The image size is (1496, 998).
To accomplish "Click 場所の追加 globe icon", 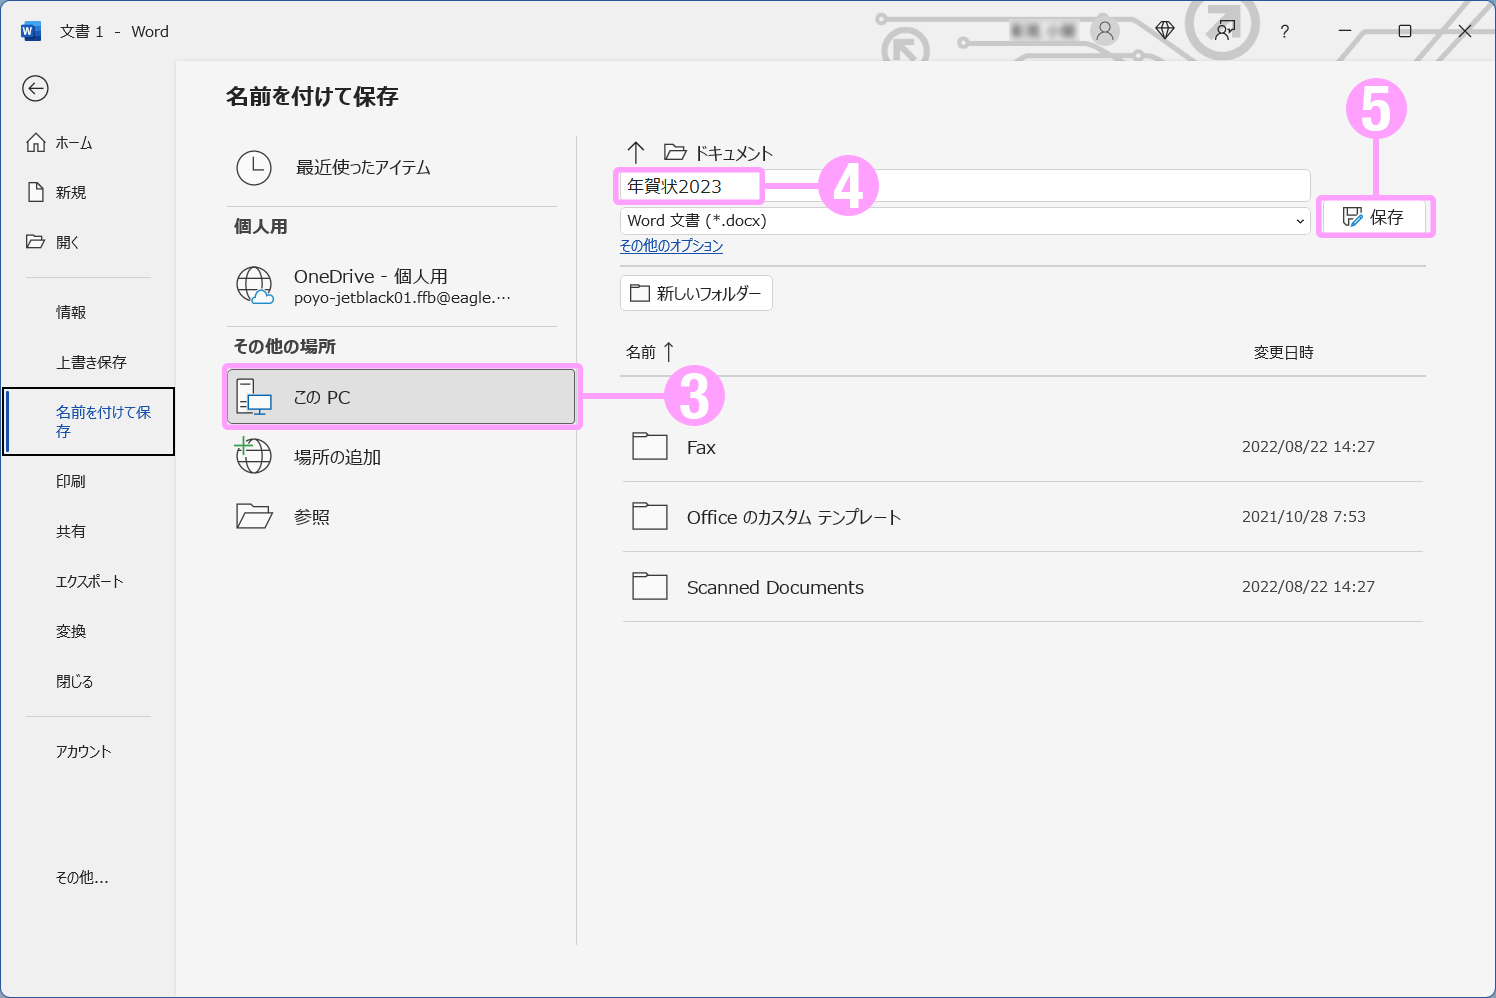I will point(254,456).
